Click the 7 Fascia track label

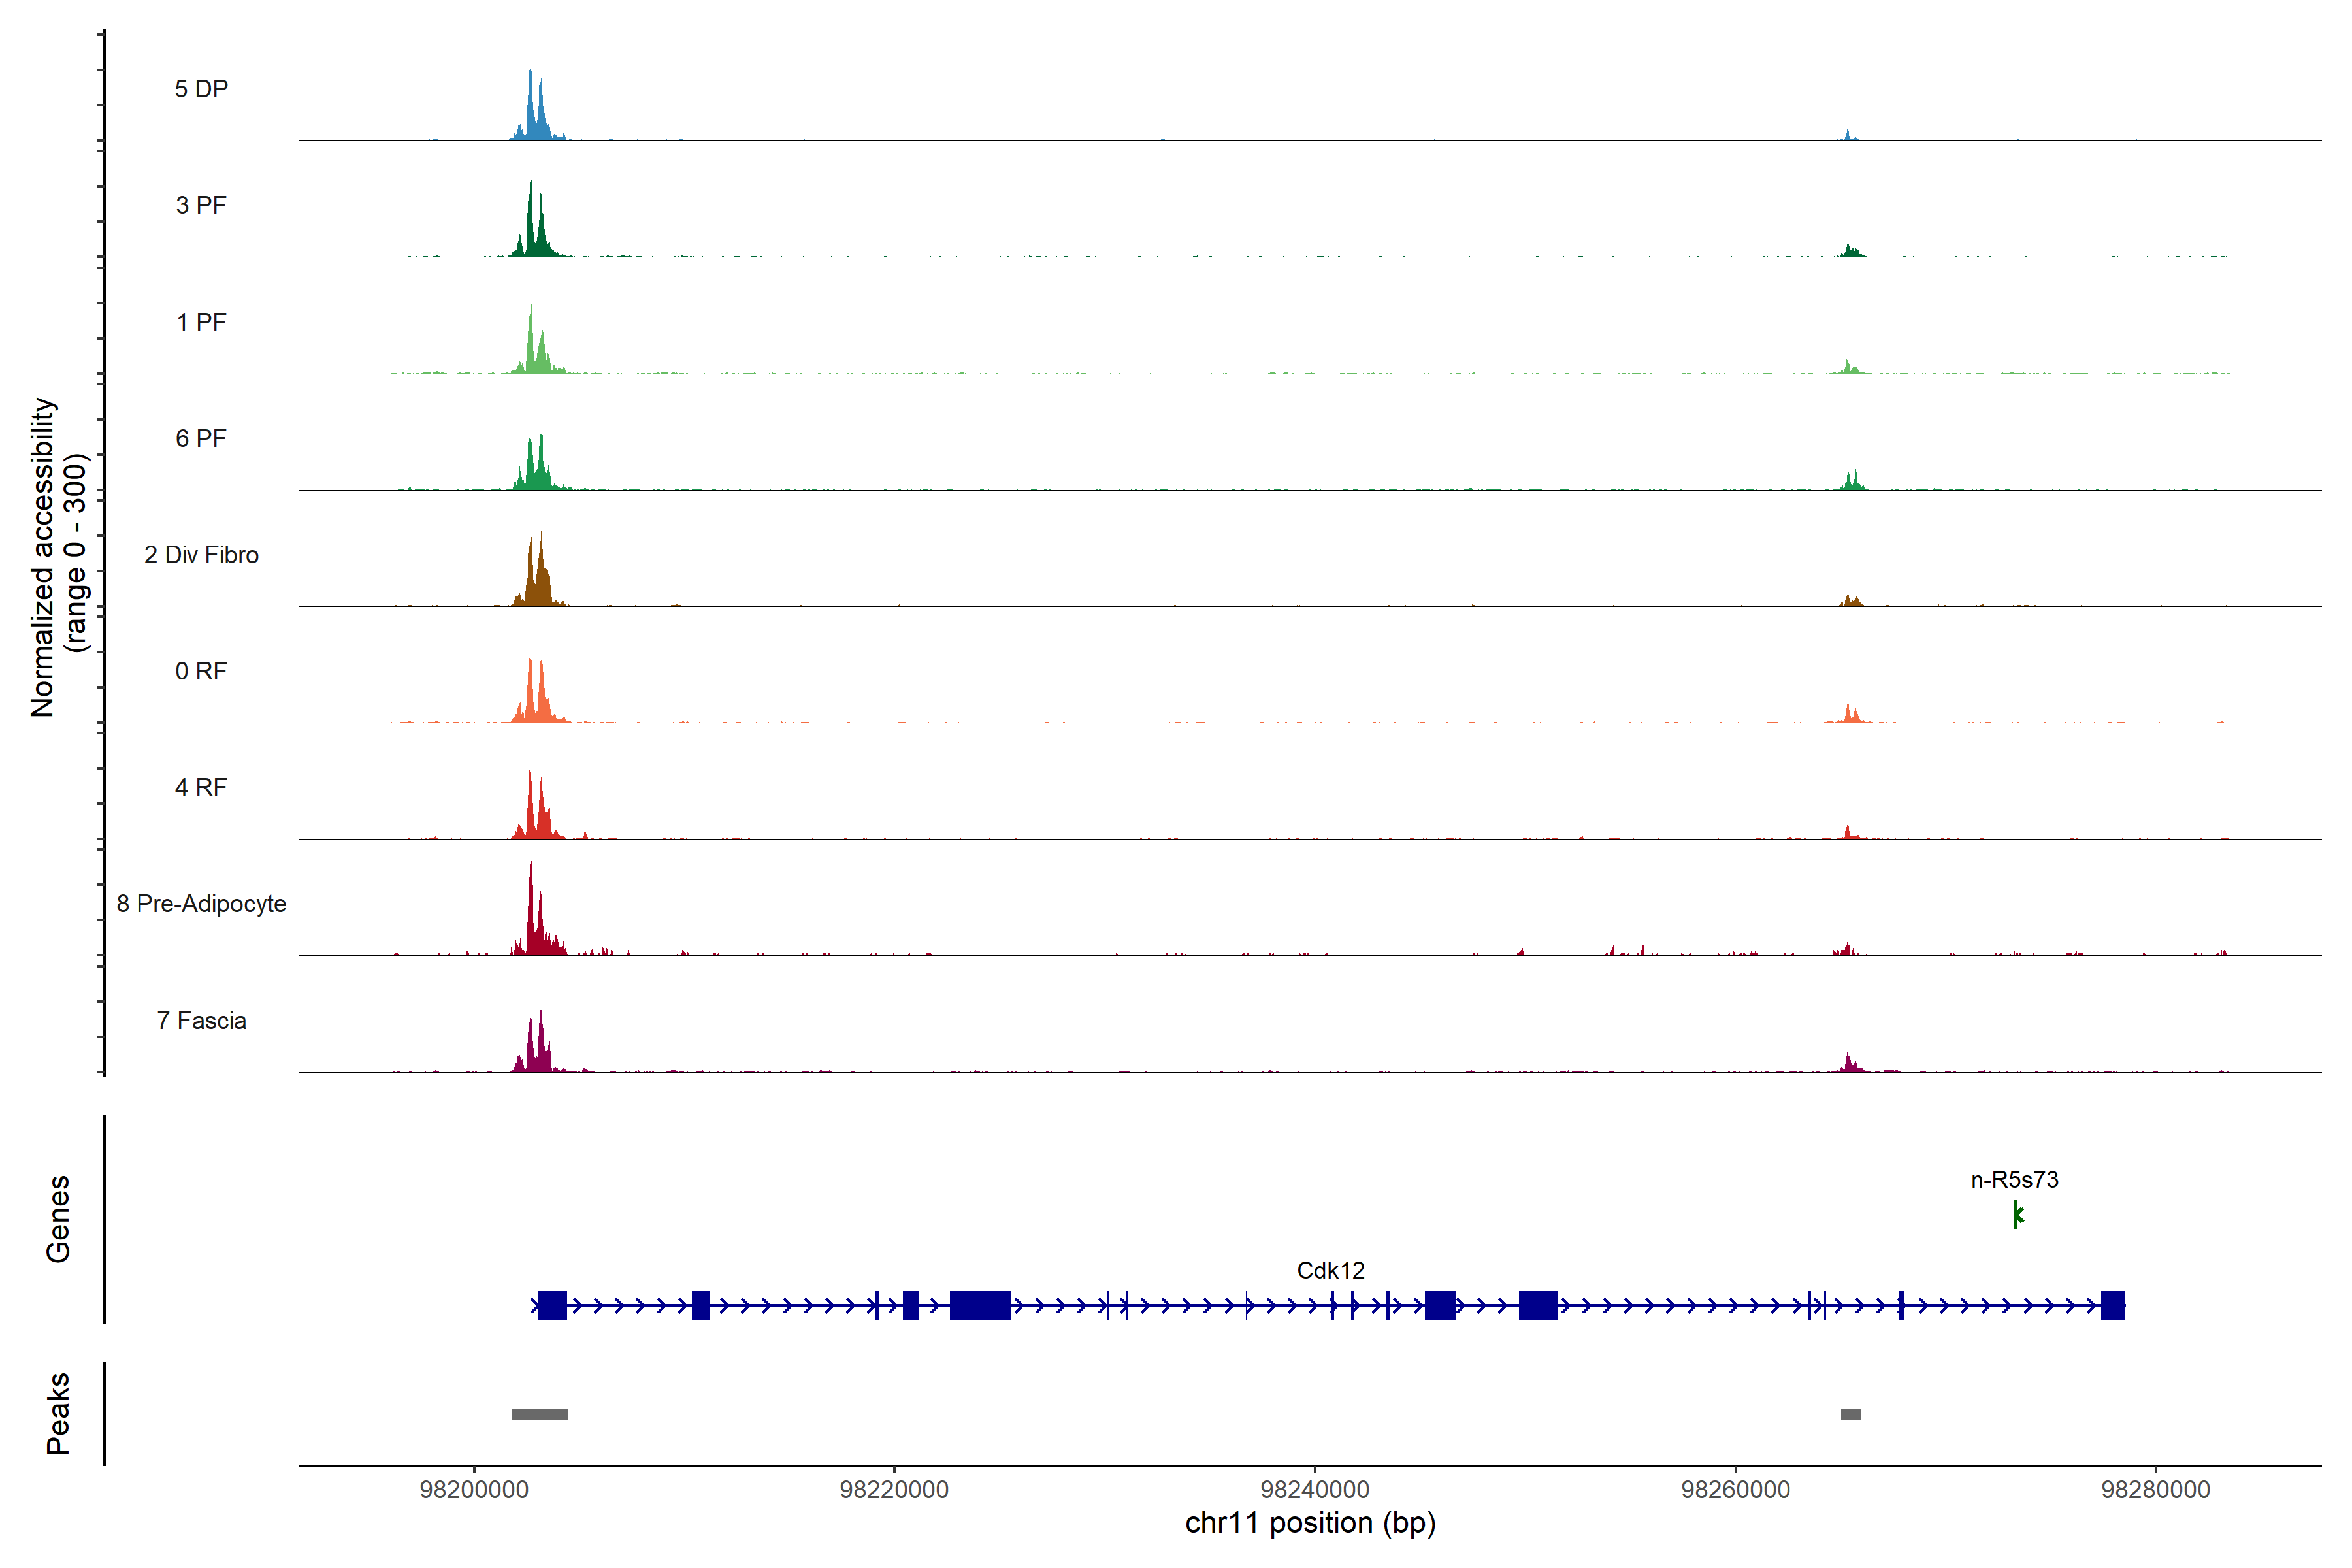[x=201, y=1021]
